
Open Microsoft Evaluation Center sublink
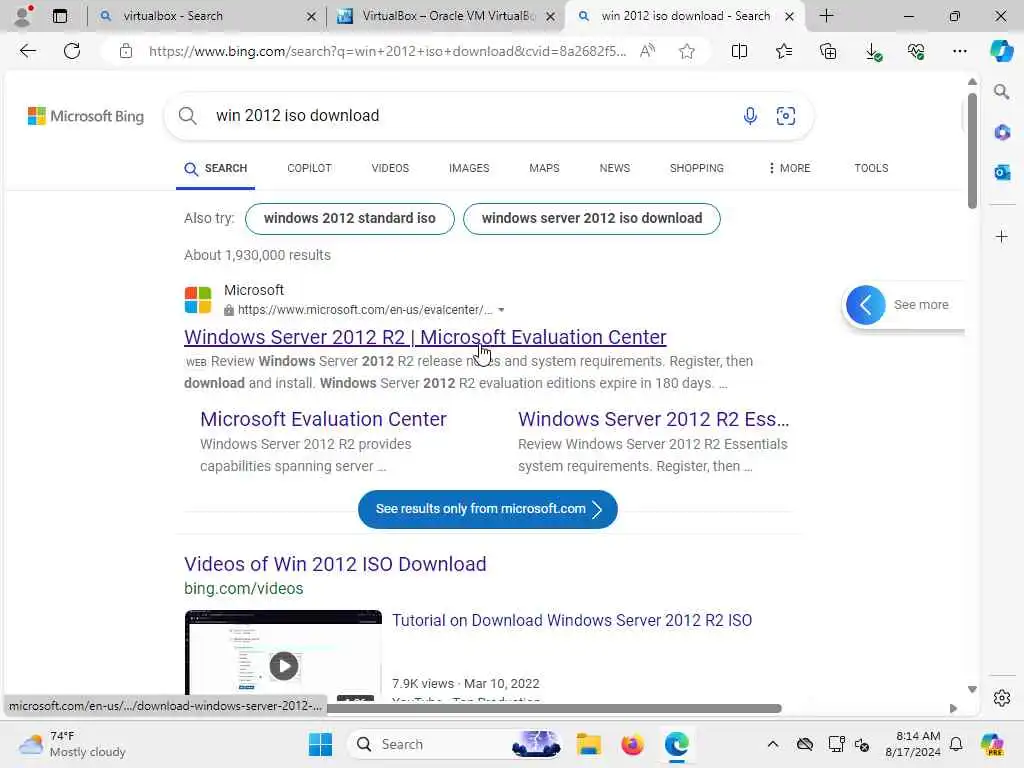click(x=323, y=419)
